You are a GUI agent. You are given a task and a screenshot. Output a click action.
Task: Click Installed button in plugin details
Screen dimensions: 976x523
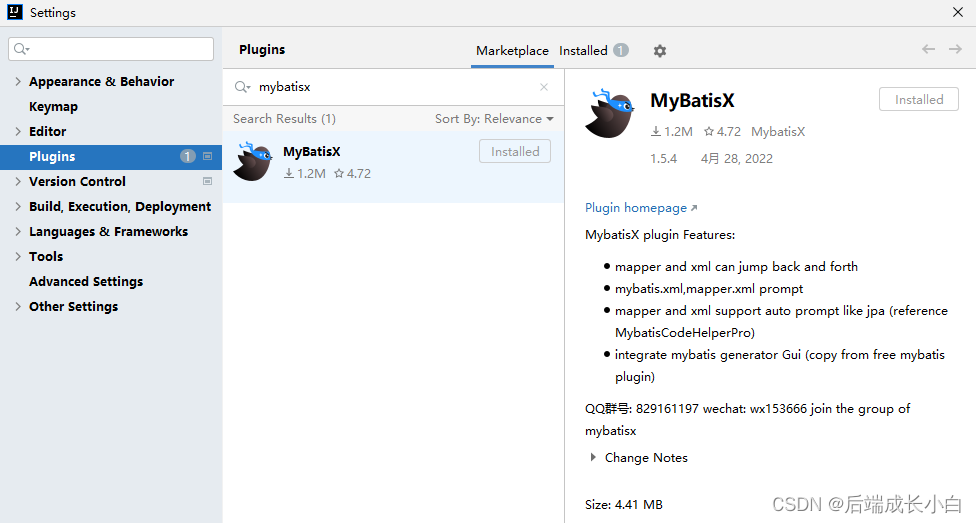coord(919,100)
